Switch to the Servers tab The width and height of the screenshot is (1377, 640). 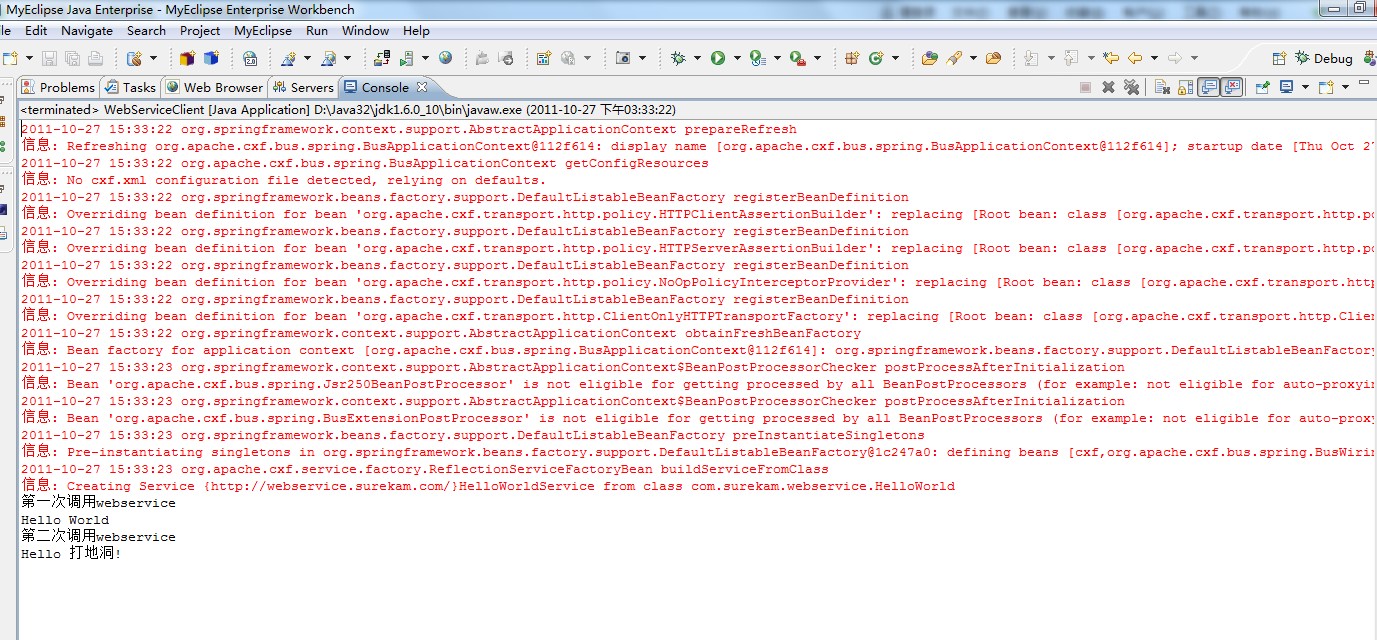coord(302,87)
